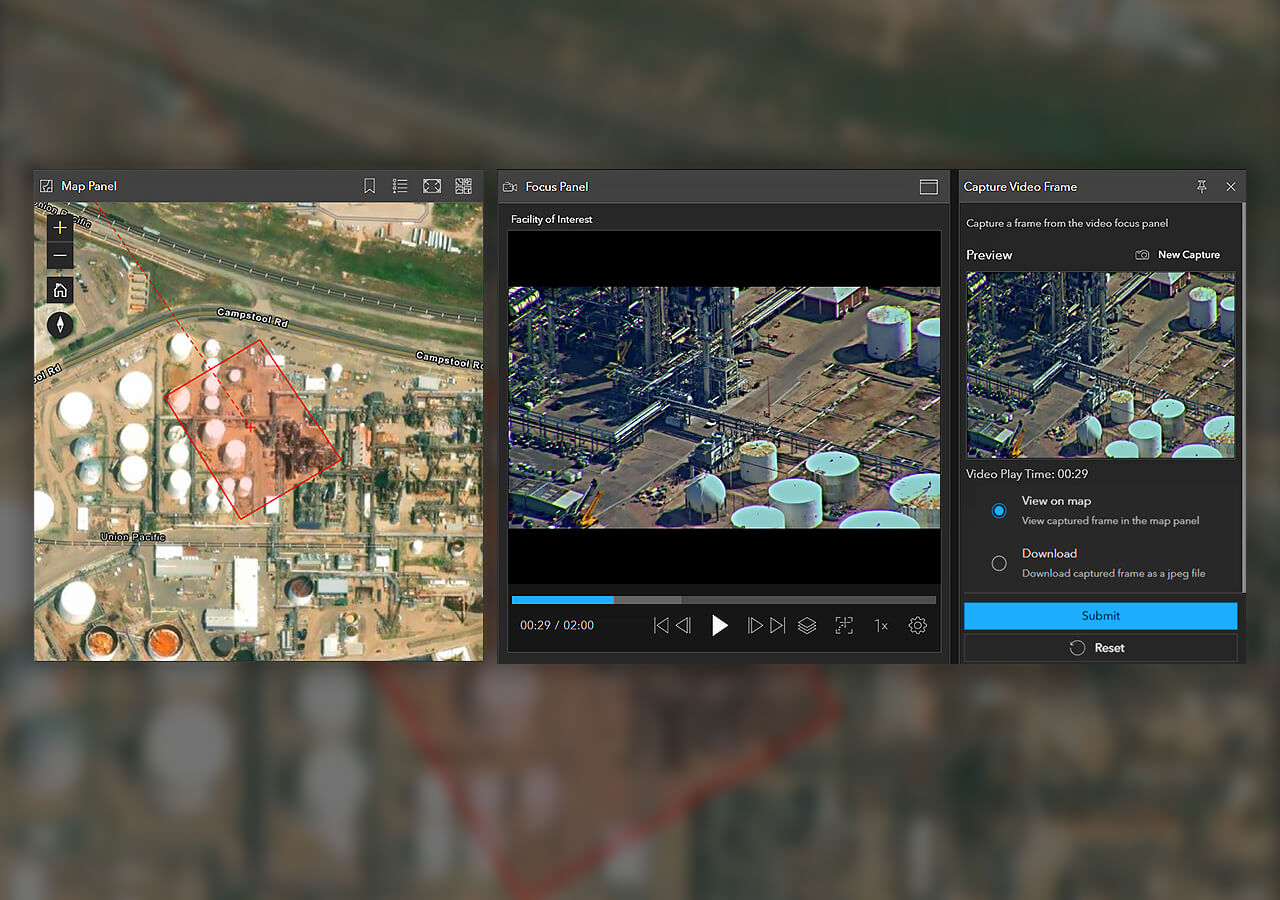Viewport: 1280px width, 900px height.
Task: Click New Capture camera button
Action: pyautogui.click(x=1178, y=255)
